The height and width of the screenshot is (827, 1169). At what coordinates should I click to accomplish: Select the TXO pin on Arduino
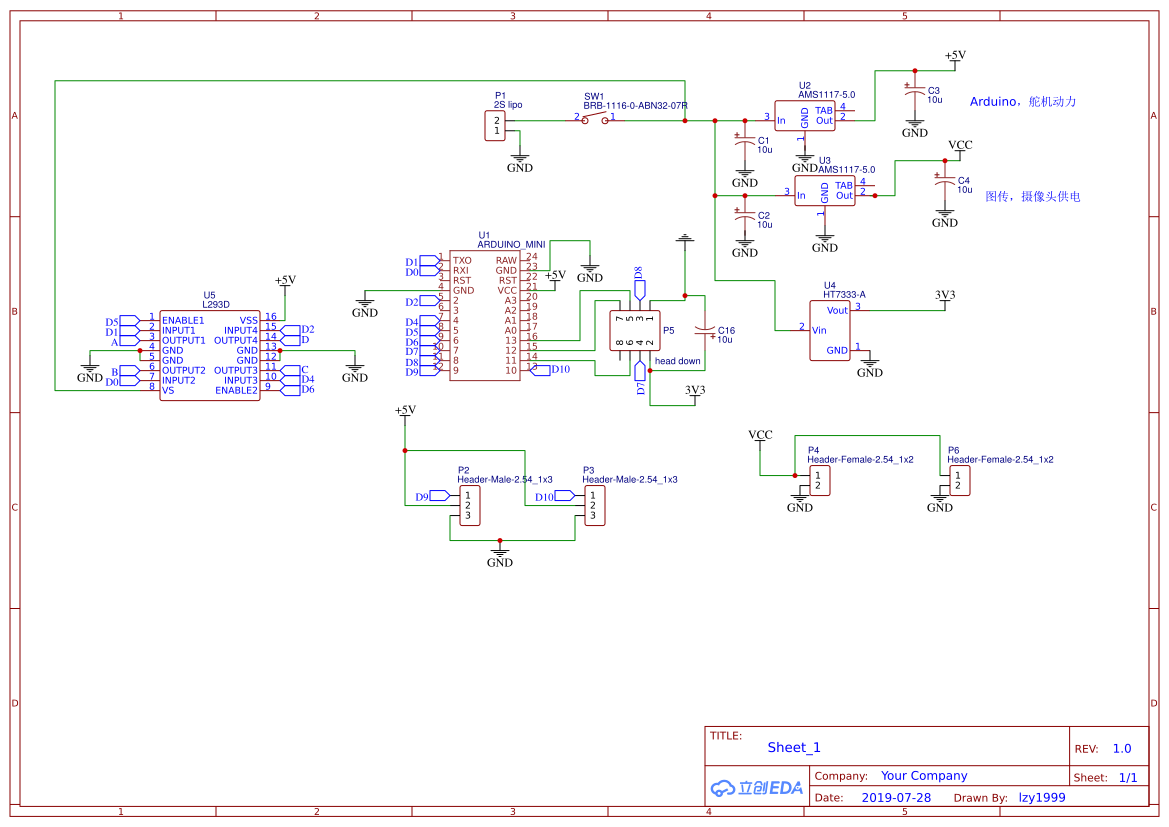tap(462, 261)
